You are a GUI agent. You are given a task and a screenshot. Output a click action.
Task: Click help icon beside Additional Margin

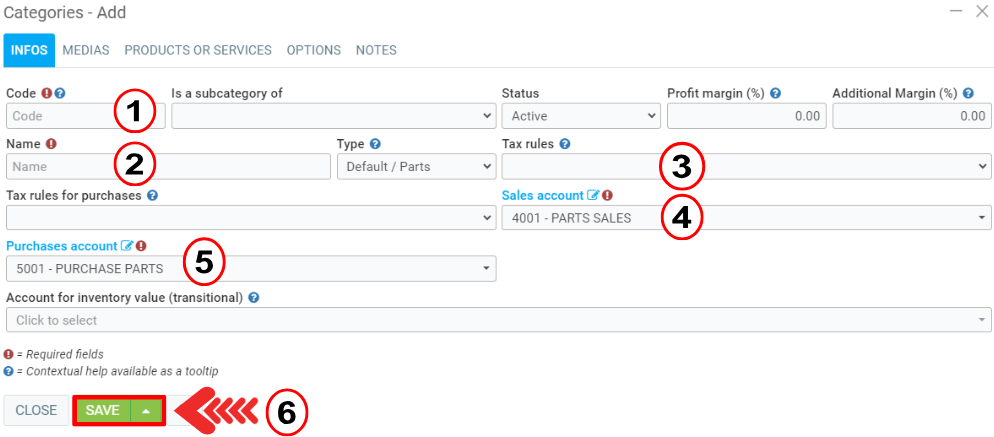pyautogui.click(x=968, y=94)
